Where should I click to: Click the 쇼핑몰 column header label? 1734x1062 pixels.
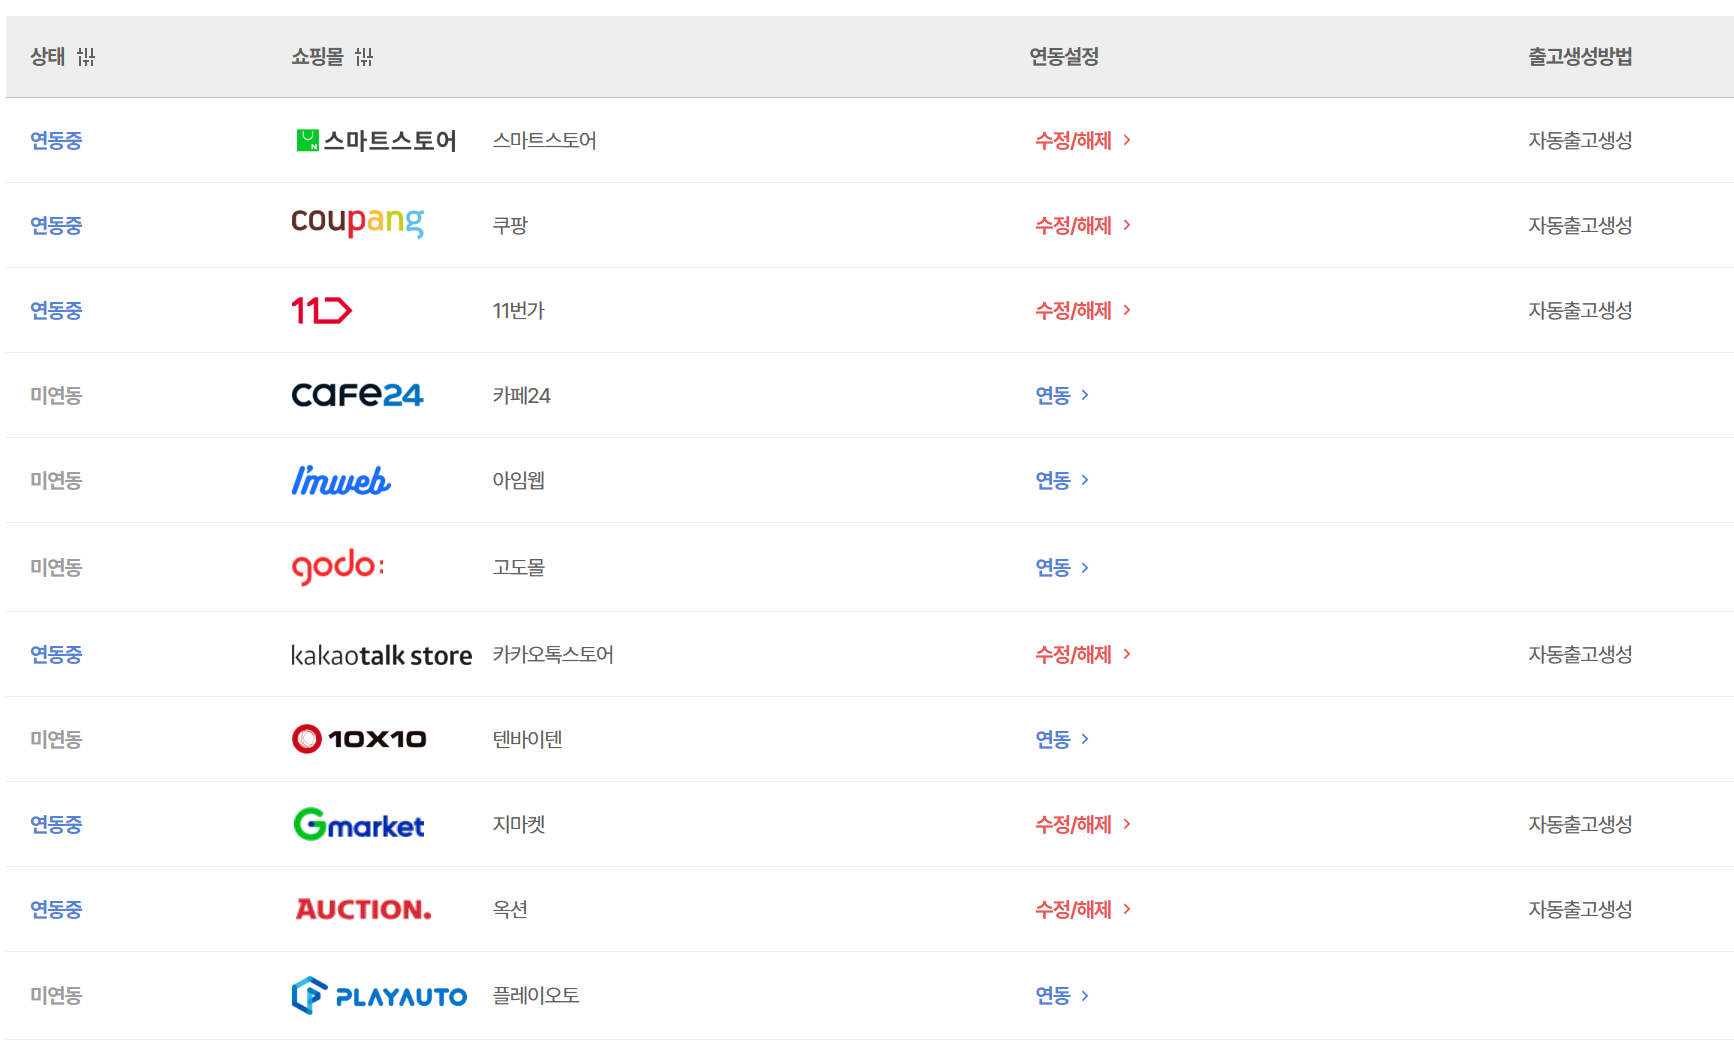pyautogui.click(x=317, y=57)
